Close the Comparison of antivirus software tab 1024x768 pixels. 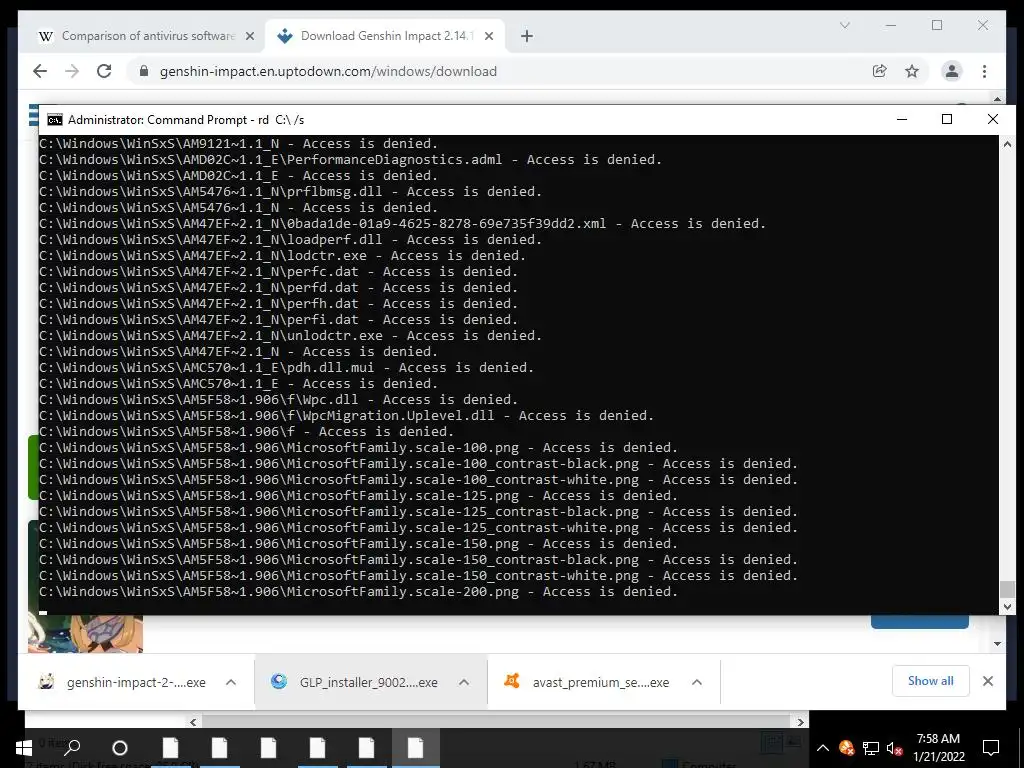click(249, 37)
